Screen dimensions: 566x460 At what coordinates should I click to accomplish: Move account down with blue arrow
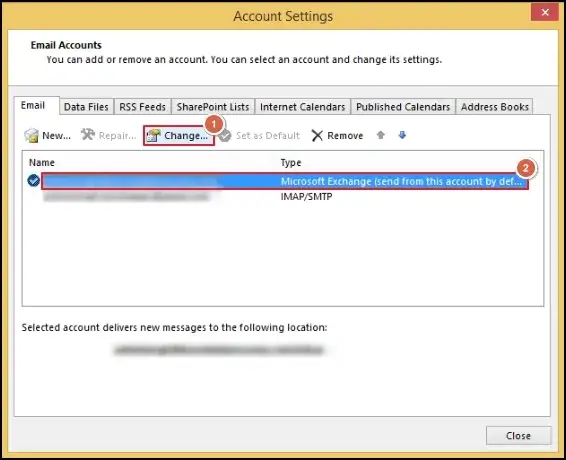coord(402,135)
